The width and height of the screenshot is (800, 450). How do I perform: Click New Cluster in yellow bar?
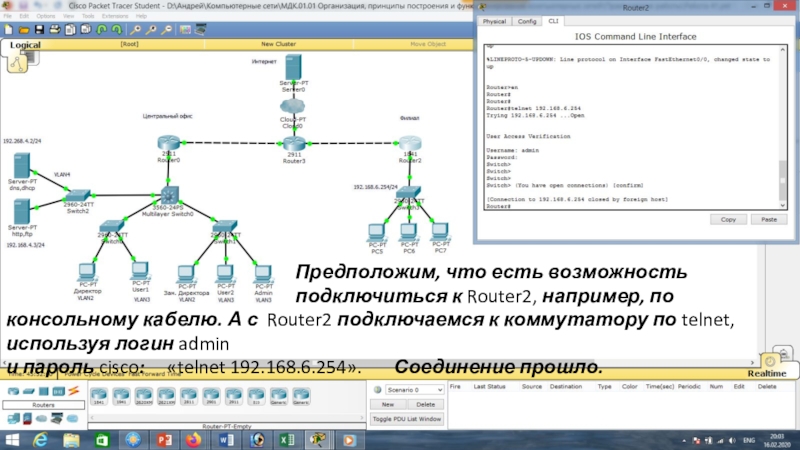pos(278,44)
